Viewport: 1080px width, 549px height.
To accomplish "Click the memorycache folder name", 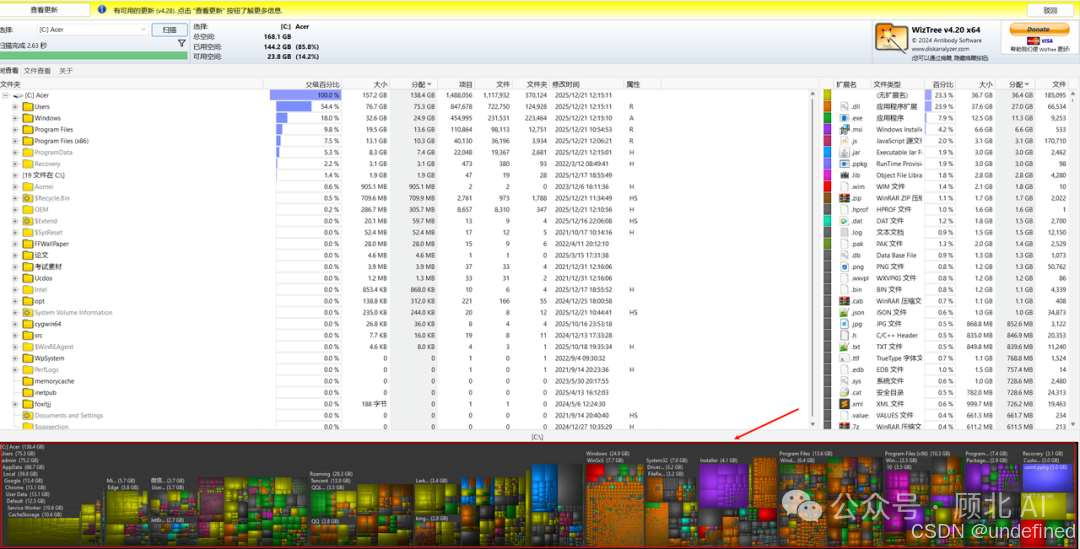I will point(54,381).
